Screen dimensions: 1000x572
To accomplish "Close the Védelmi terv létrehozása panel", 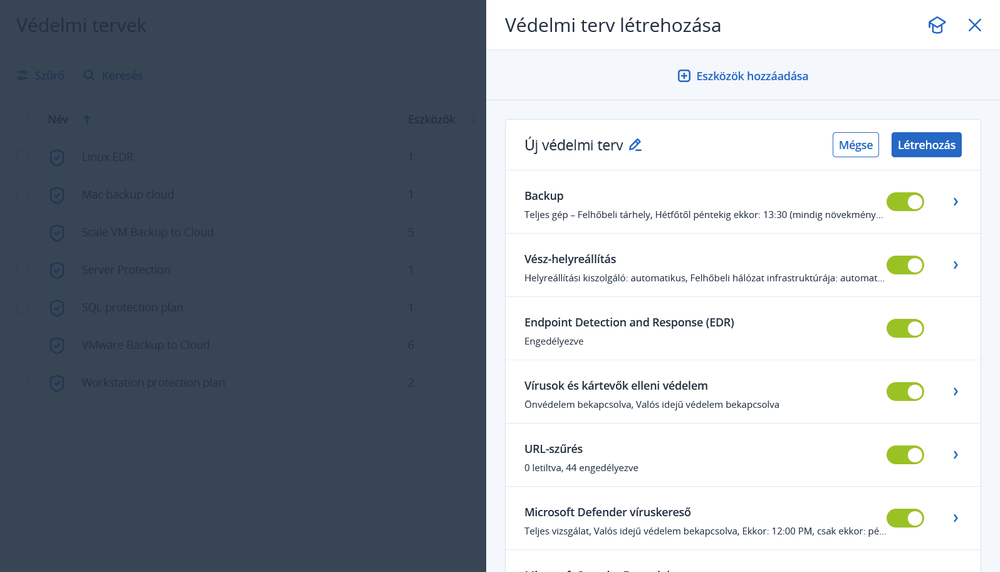I will pos(975,25).
